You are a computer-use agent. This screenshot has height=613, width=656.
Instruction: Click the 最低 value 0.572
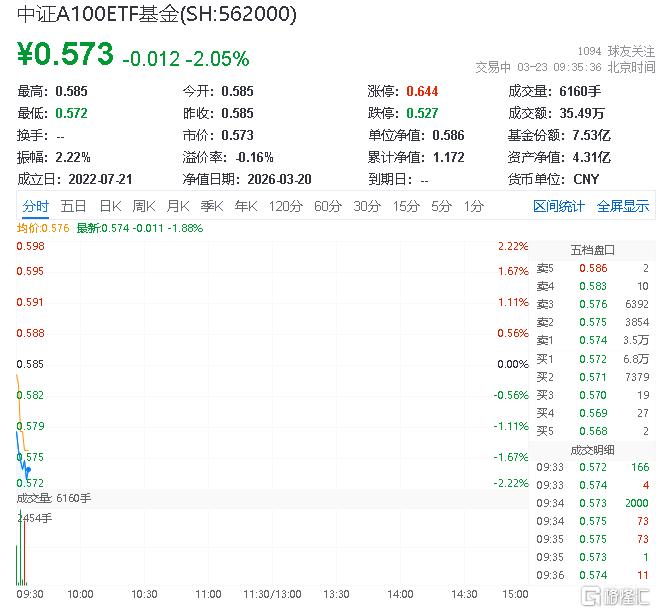pyautogui.click(x=72, y=113)
